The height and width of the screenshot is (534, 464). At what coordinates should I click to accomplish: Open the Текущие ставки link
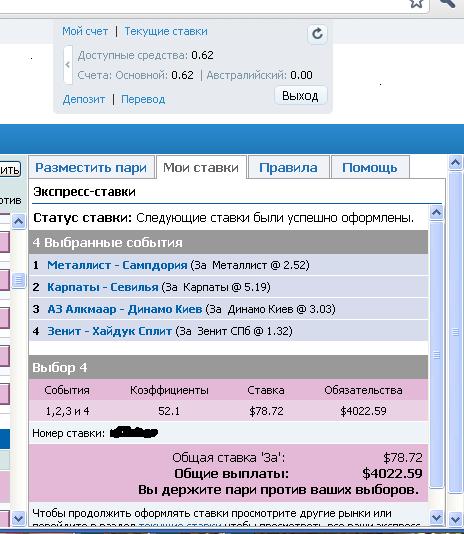[x=166, y=31]
